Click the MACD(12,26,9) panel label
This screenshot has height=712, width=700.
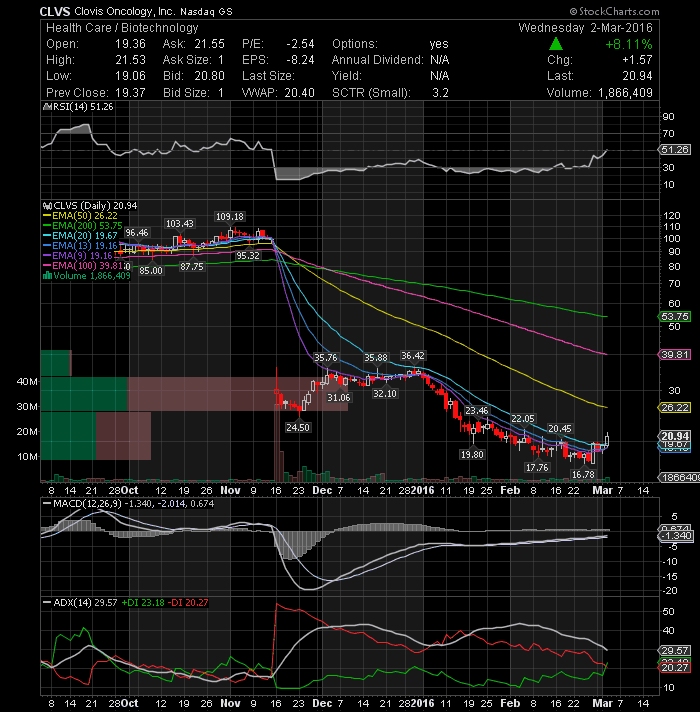tap(87, 504)
